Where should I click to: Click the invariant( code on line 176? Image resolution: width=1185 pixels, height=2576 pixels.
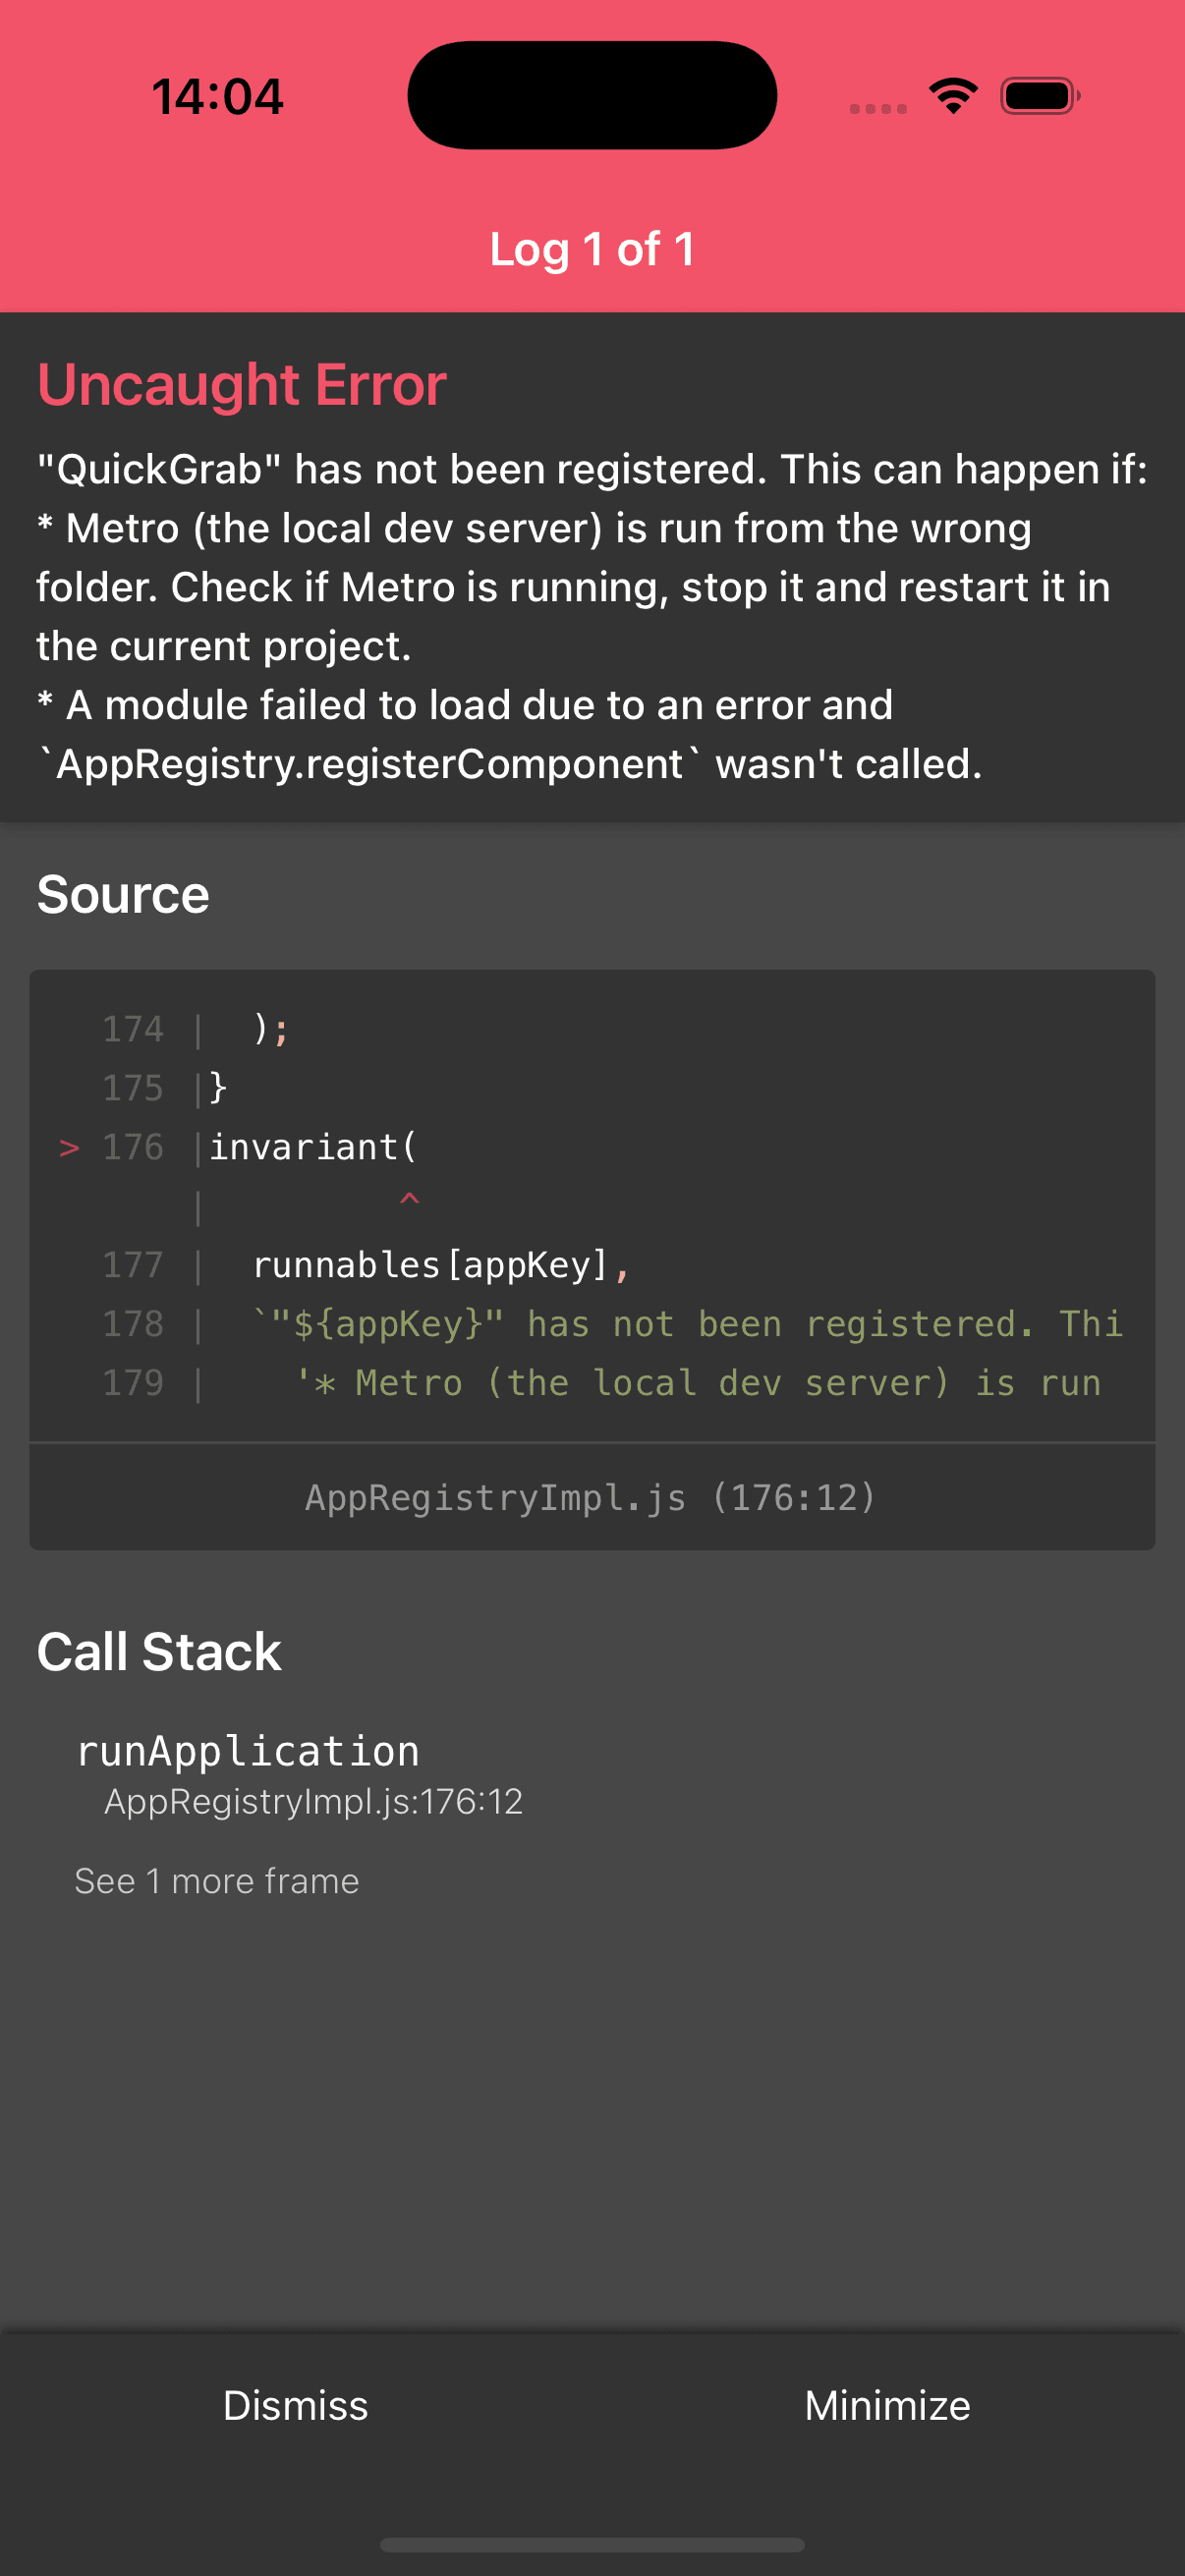click(312, 1147)
